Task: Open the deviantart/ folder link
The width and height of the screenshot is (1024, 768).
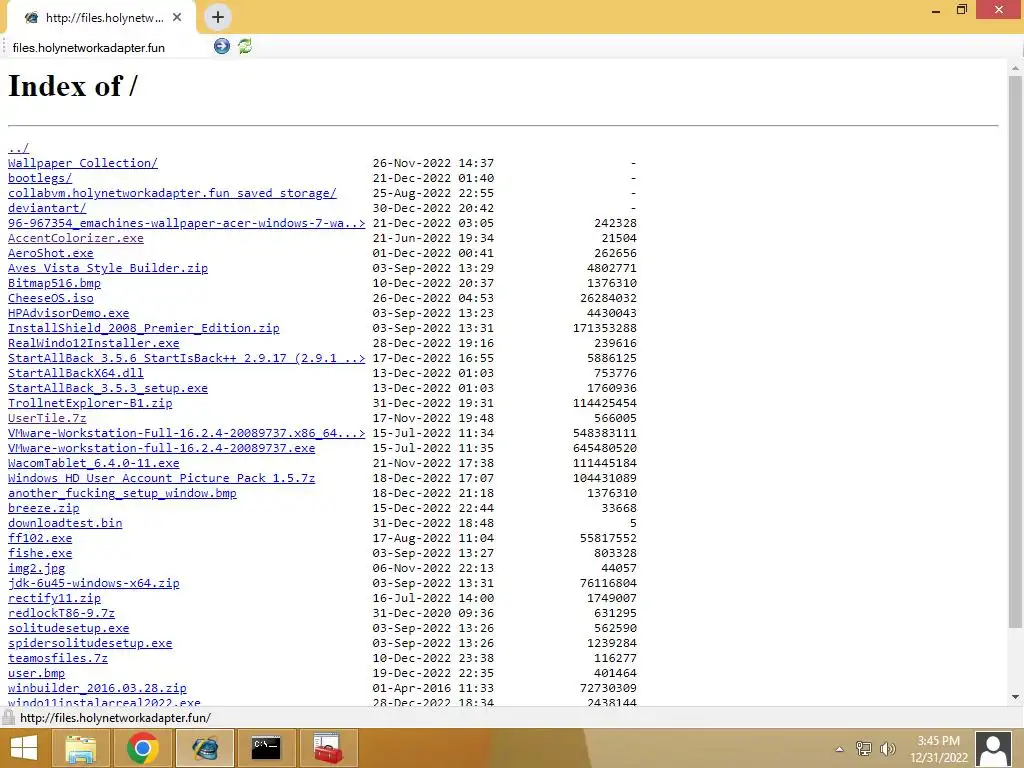Action: 47,208
